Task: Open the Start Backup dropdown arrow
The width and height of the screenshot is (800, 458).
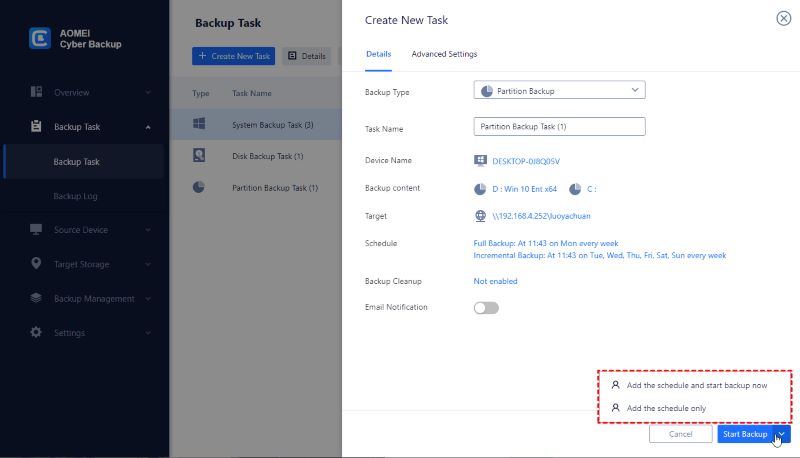Action: [782, 434]
